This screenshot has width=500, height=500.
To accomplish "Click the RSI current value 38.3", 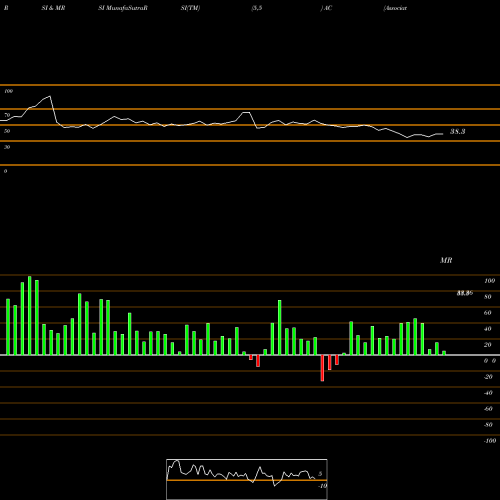I will pos(457,132).
